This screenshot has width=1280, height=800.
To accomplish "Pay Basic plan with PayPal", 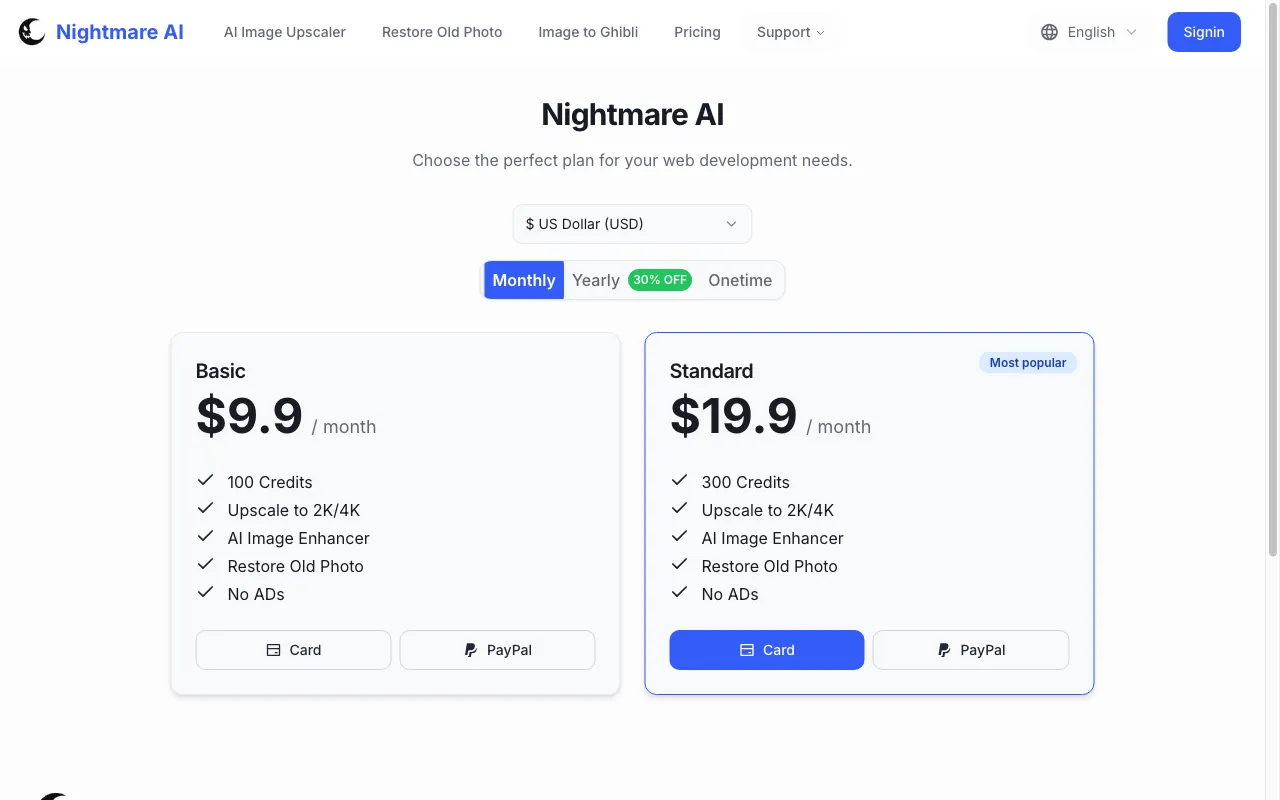I will [x=497, y=650].
